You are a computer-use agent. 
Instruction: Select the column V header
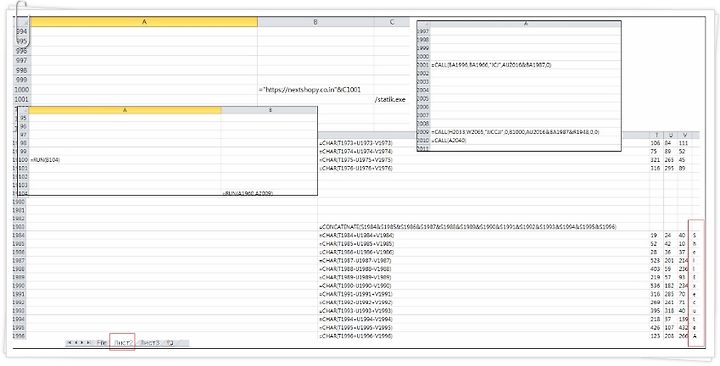point(684,135)
